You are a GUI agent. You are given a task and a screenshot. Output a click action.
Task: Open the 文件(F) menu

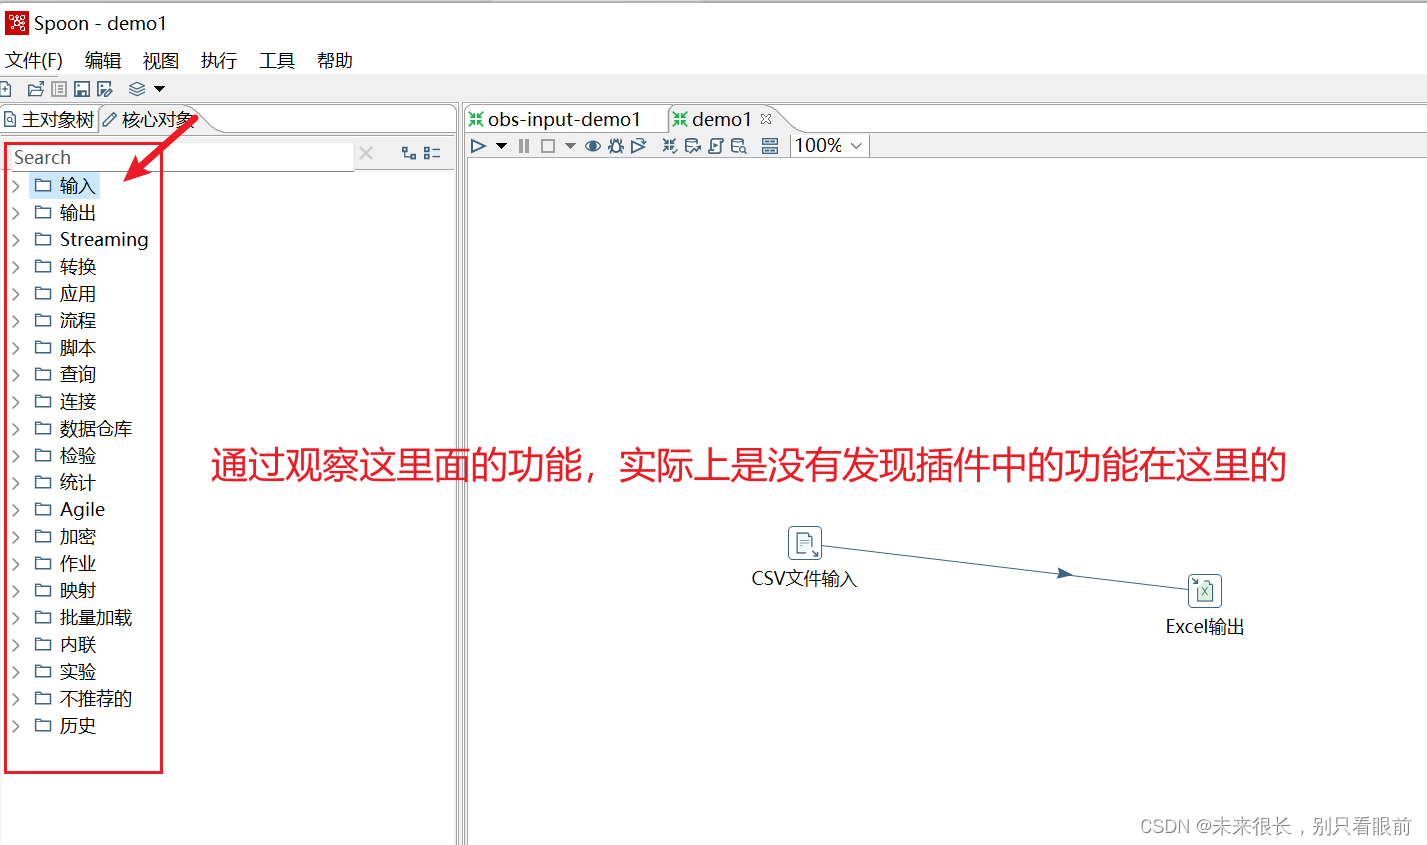34,61
